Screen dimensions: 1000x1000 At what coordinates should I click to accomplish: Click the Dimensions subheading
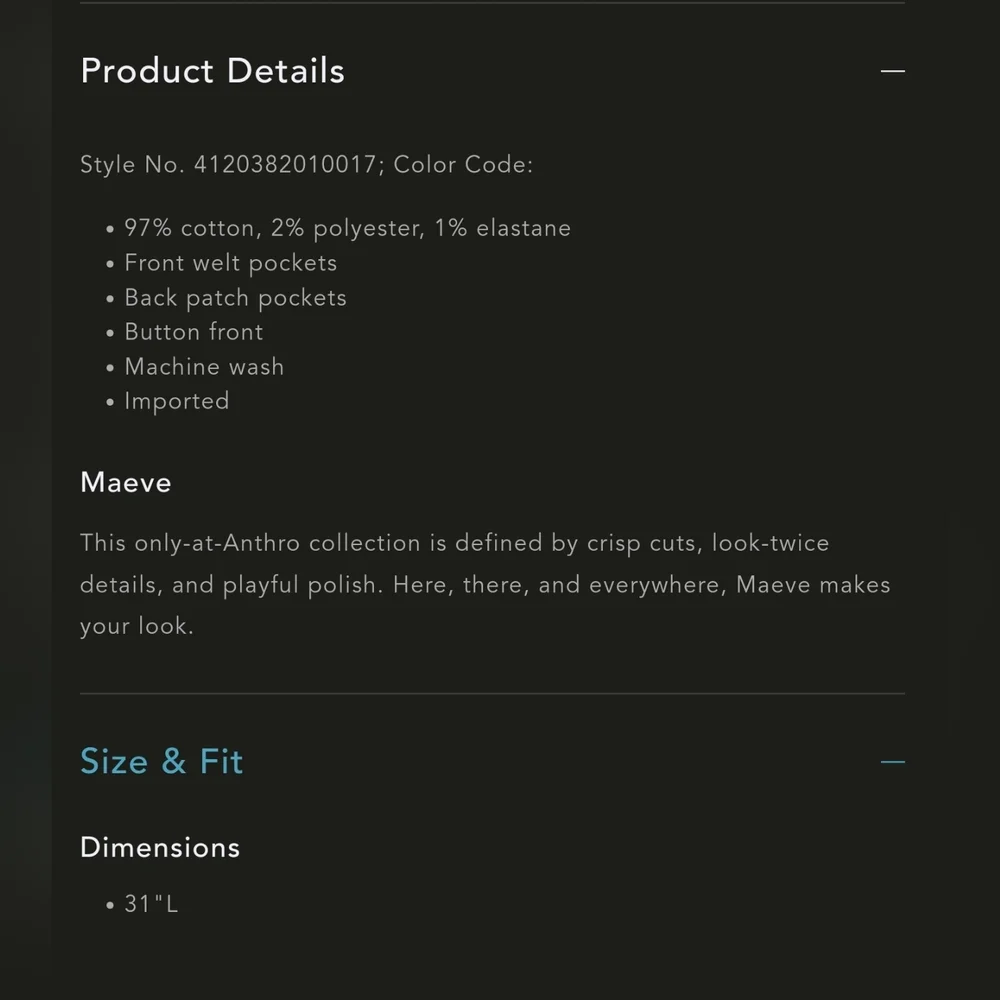160,848
